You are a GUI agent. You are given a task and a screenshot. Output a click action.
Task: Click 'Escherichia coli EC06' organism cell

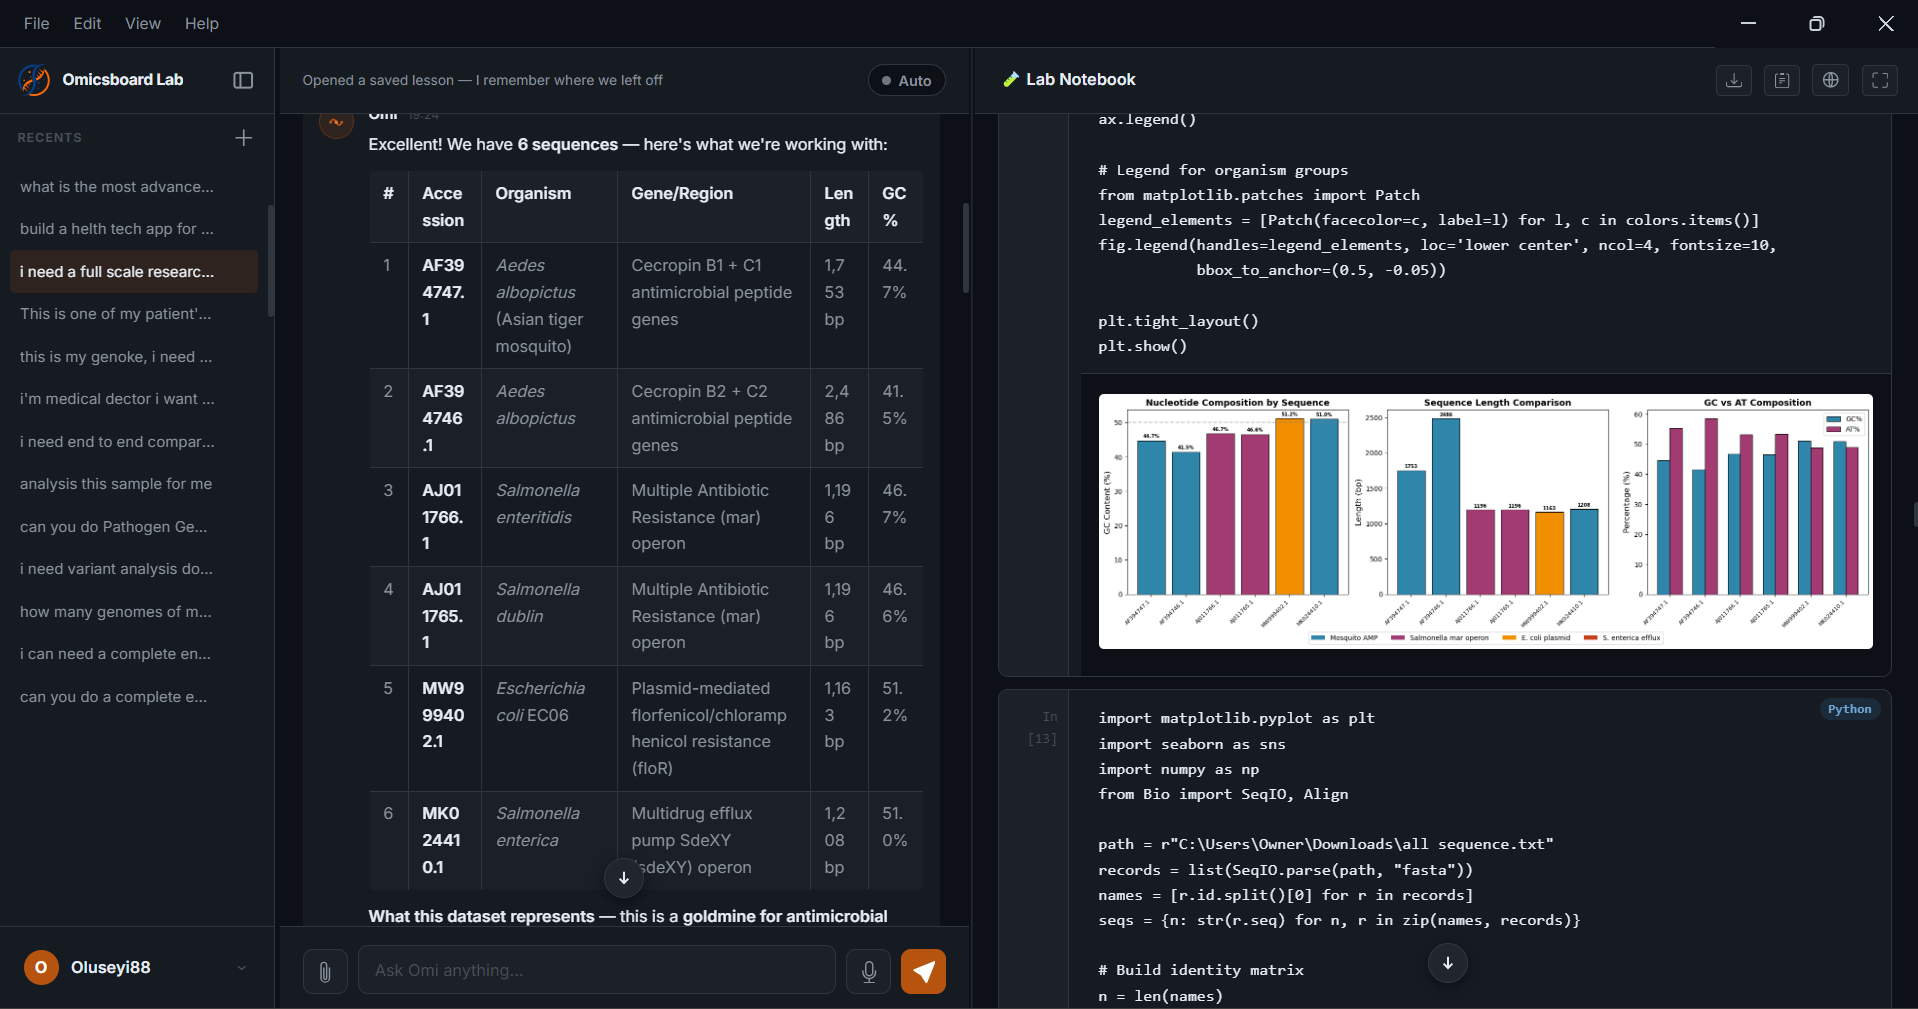coord(549,728)
